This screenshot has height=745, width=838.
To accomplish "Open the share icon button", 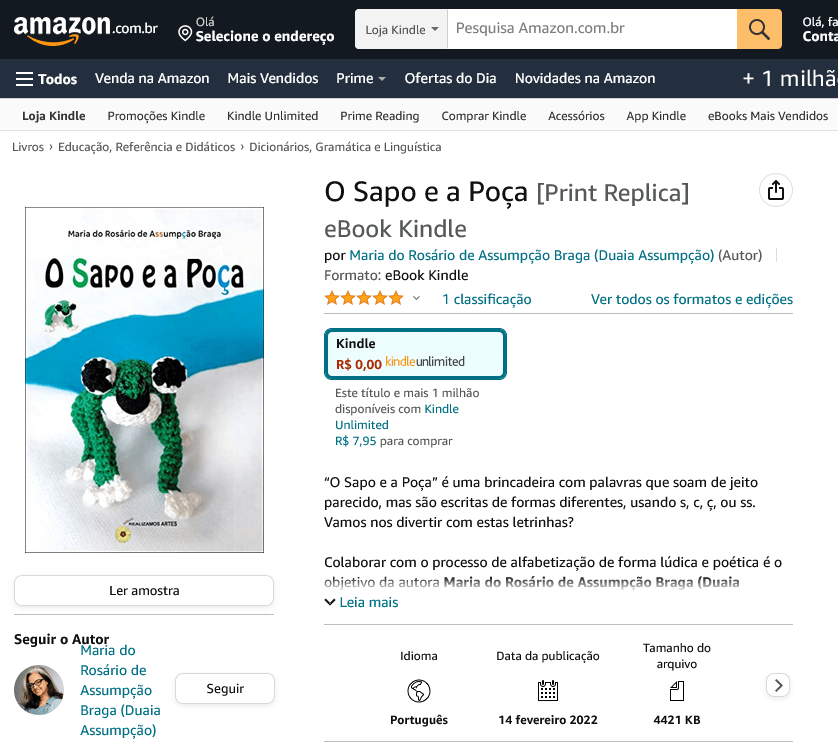I will (x=776, y=191).
